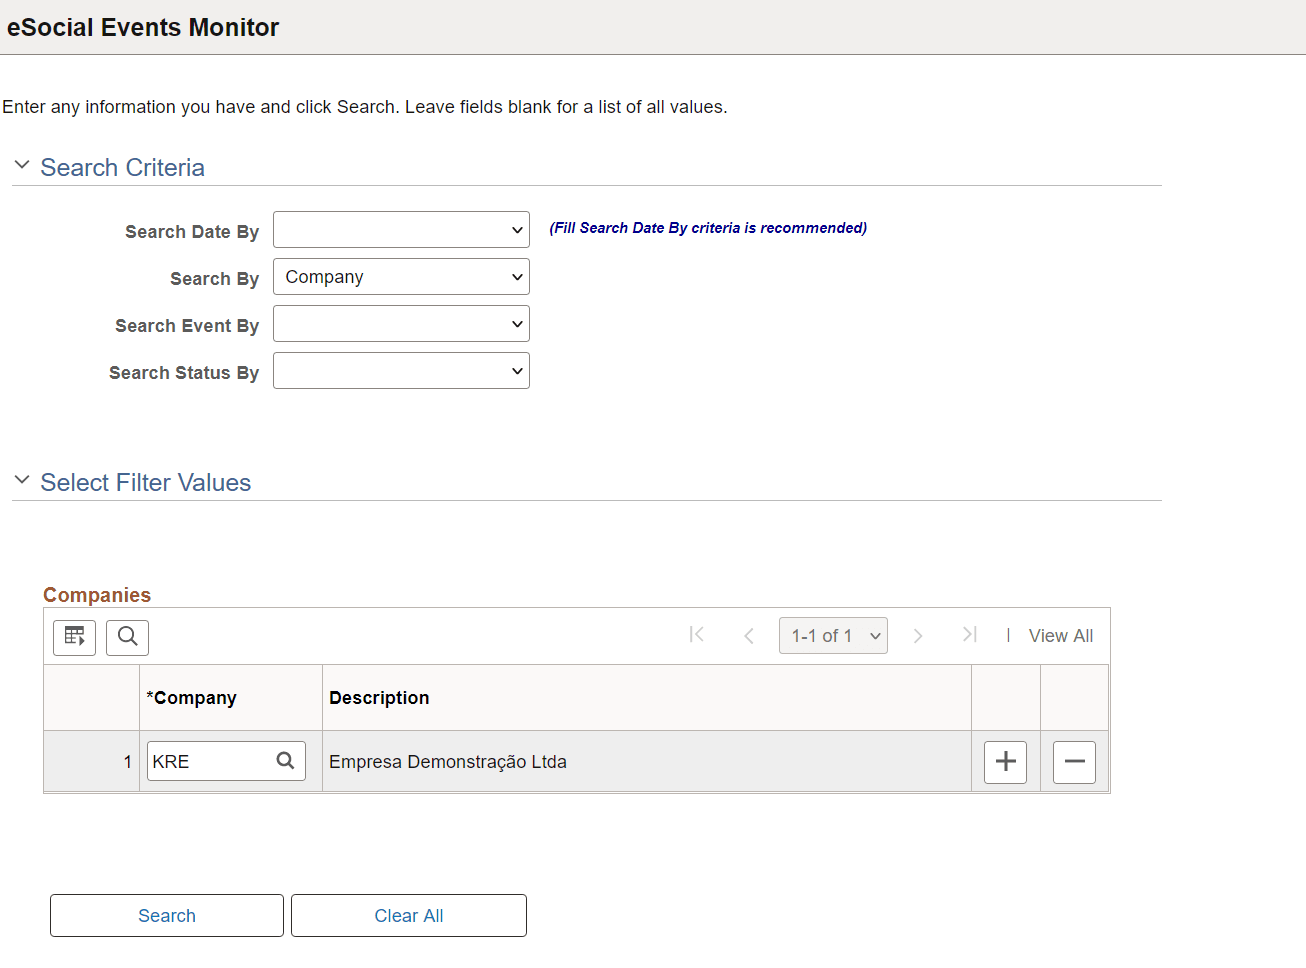This screenshot has height=968, width=1306.
Task: Click the next page arrow
Action: [x=918, y=634]
